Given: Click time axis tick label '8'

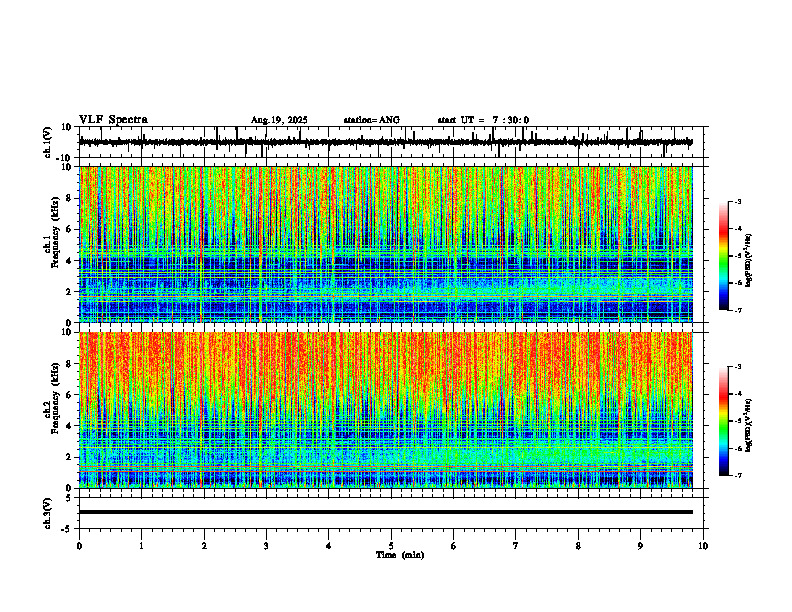Looking at the screenshot, I should coord(578,546).
